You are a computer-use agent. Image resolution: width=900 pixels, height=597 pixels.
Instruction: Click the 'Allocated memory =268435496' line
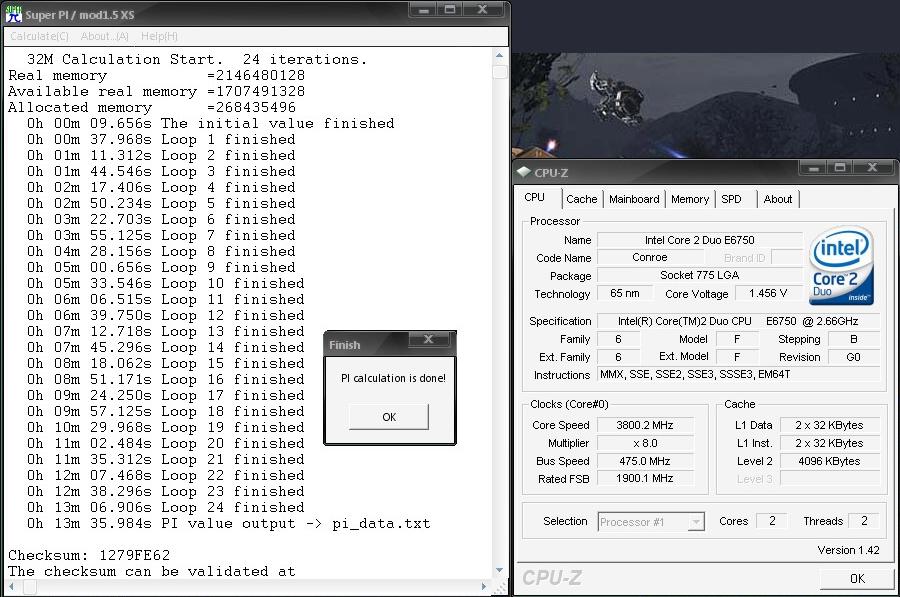click(x=152, y=108)
